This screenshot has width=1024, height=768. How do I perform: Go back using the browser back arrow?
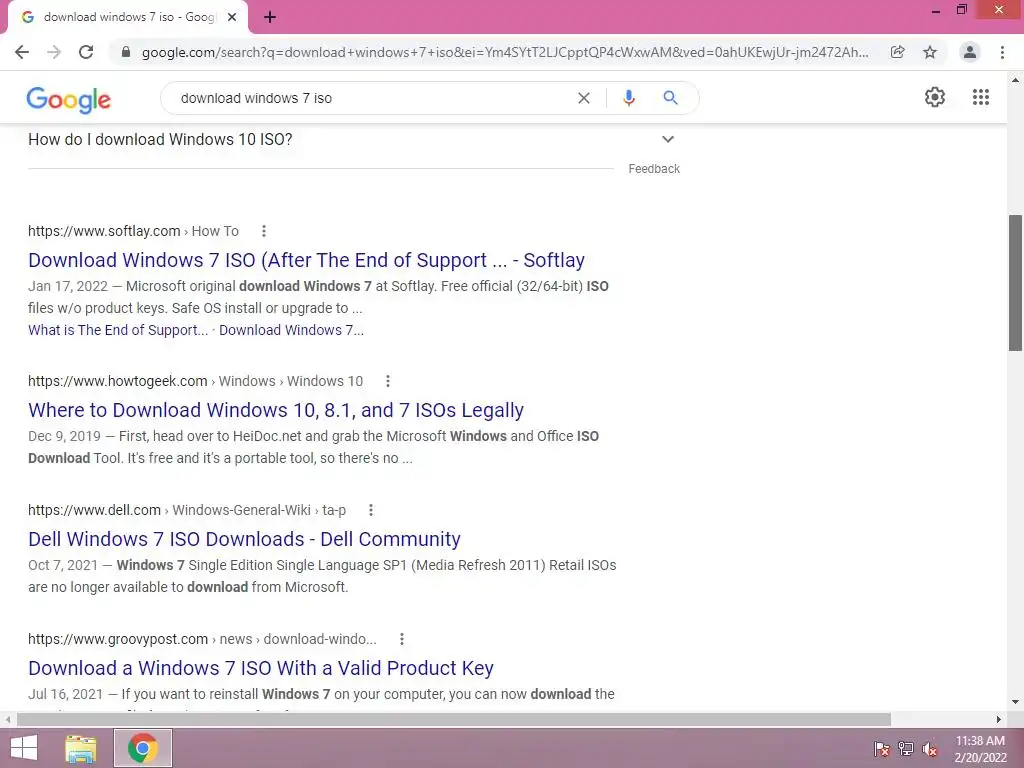coord(22,52)
